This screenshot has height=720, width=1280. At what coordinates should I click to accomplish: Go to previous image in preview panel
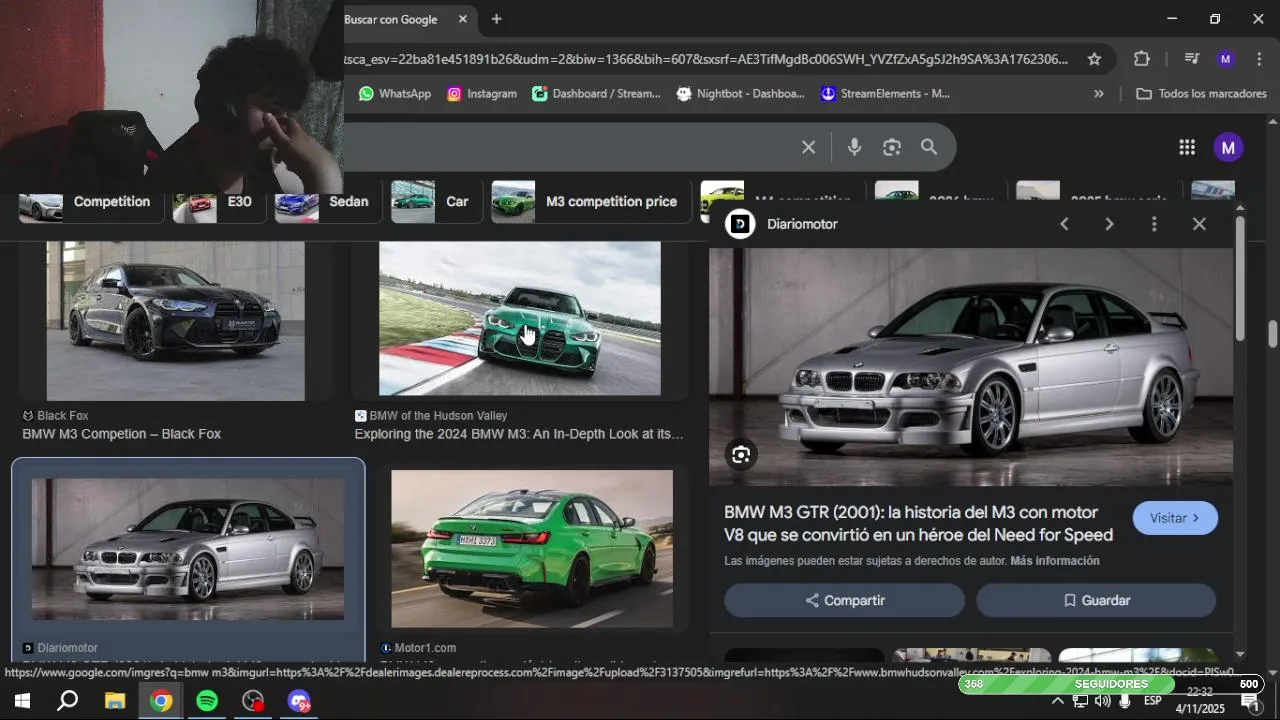tap(1064, 224)
